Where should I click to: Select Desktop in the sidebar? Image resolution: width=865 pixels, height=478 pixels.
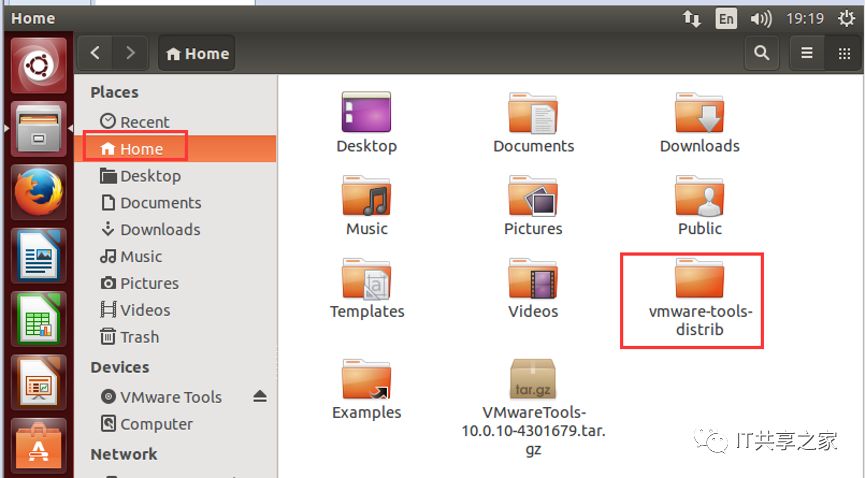[x=175, y=176]
